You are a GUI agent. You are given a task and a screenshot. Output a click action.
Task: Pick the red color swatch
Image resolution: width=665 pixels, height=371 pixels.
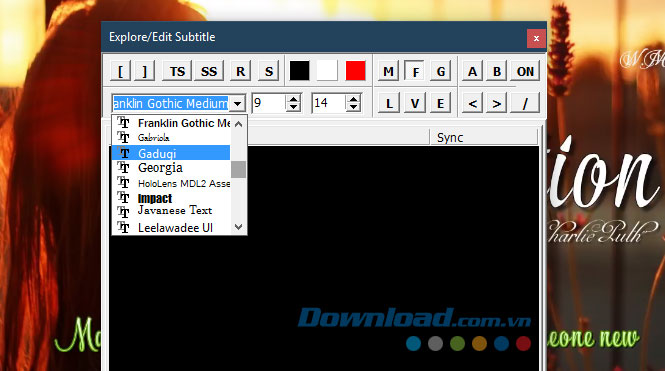(355, 70)
